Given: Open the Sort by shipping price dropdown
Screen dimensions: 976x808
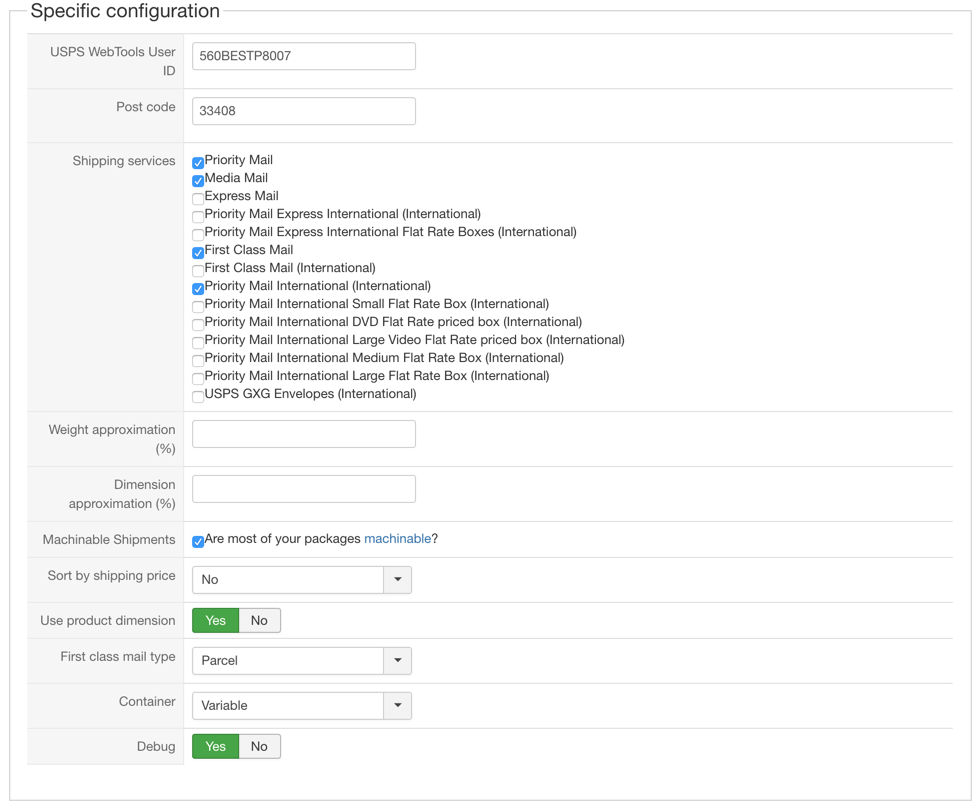Looking at the screenshot, I should (x=301, y=580).
